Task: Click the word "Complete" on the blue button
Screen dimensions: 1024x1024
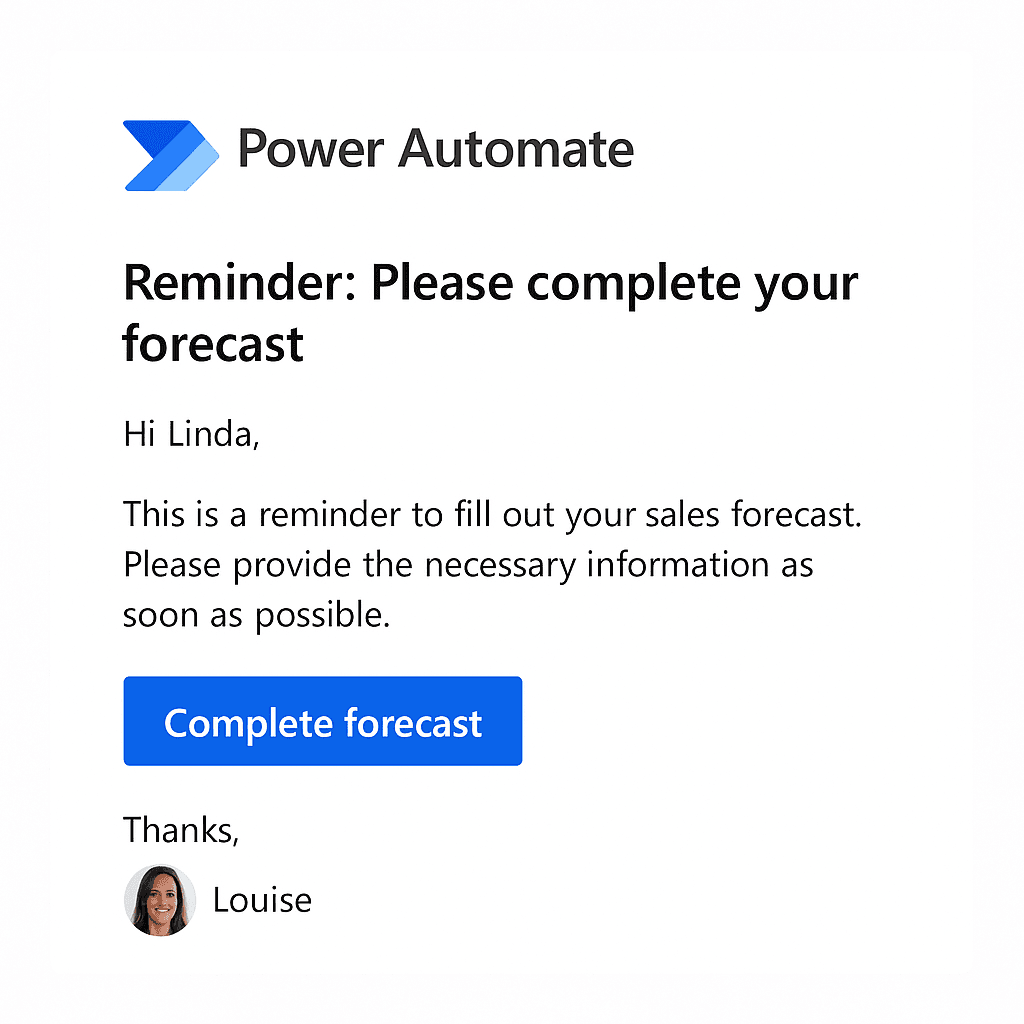Action: [248, 723]
